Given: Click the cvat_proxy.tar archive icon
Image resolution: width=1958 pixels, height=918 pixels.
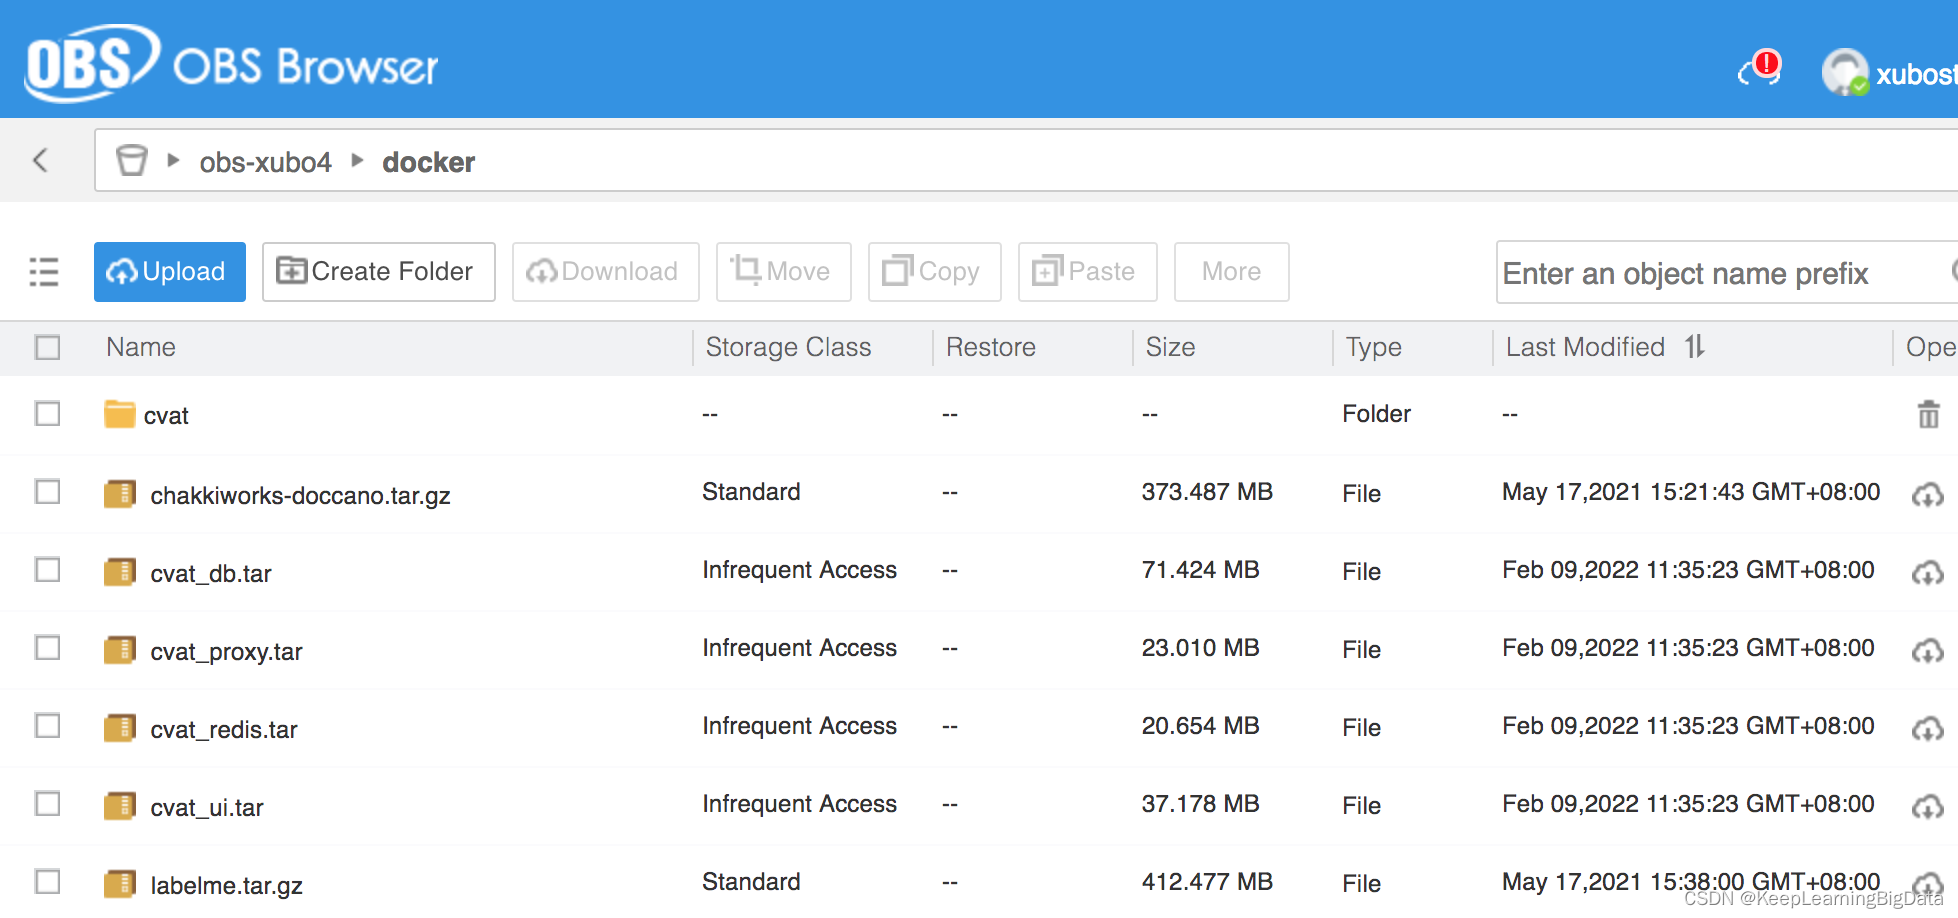Looking at the screenshot, I should 120,650.
